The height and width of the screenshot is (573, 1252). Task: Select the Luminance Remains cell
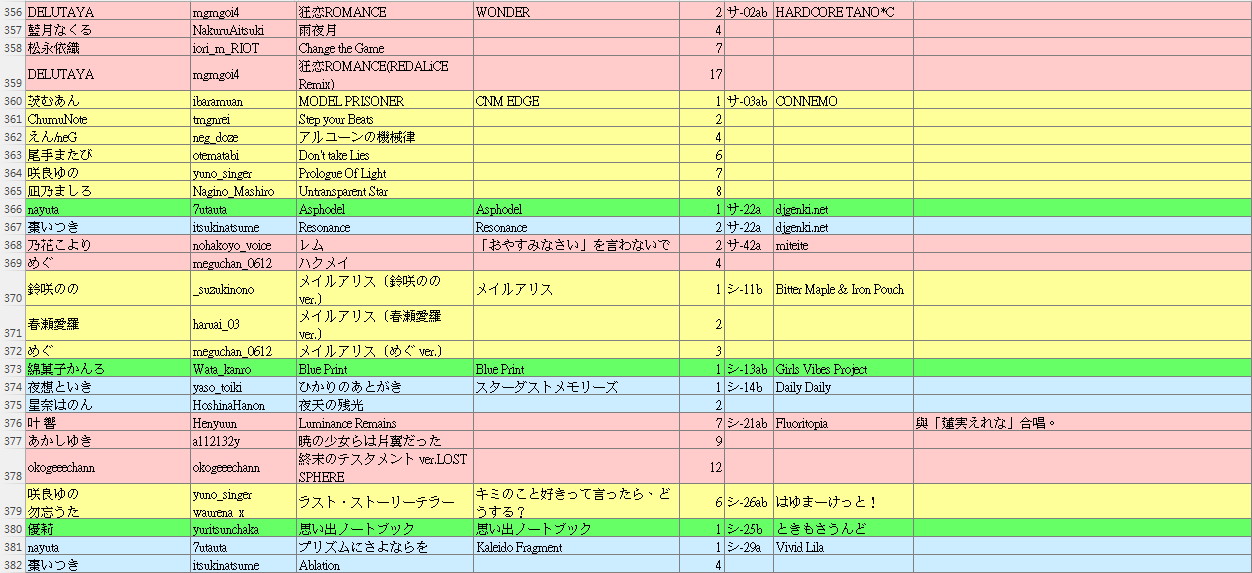(x=384, y=423)
